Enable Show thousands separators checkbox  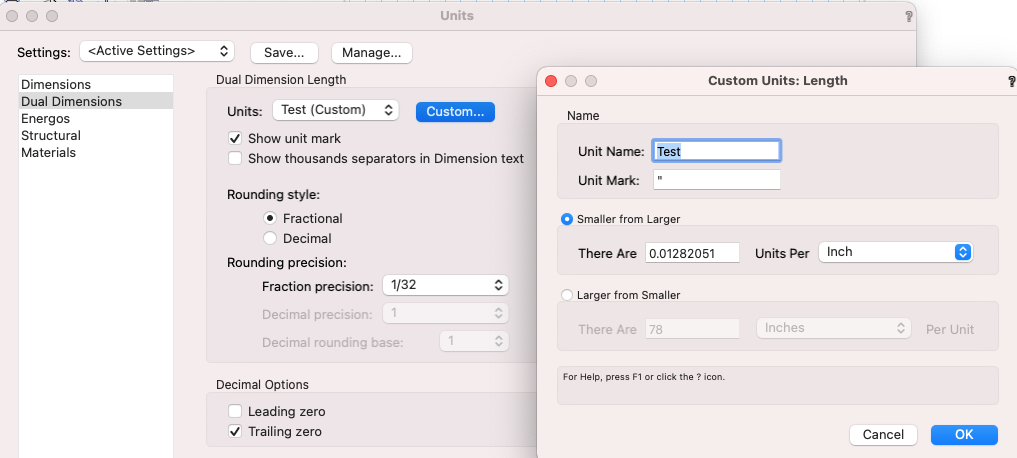coord(235,158)
